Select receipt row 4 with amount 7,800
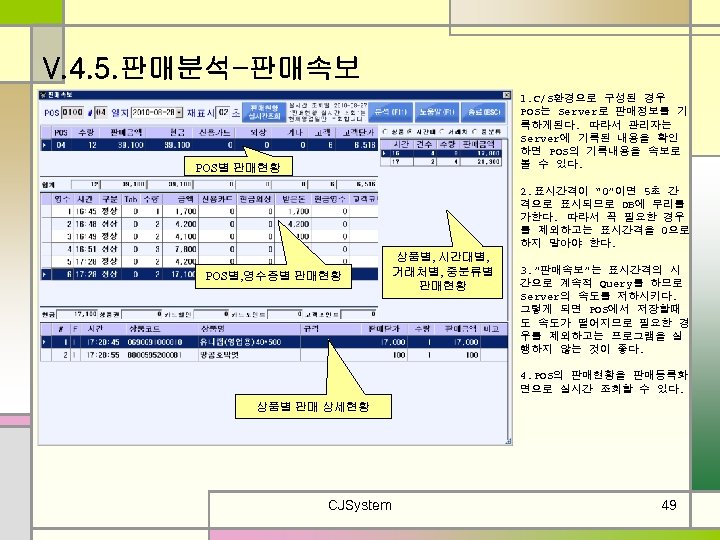The height and width of the screenshot is (540, 720). coord(209,249)
